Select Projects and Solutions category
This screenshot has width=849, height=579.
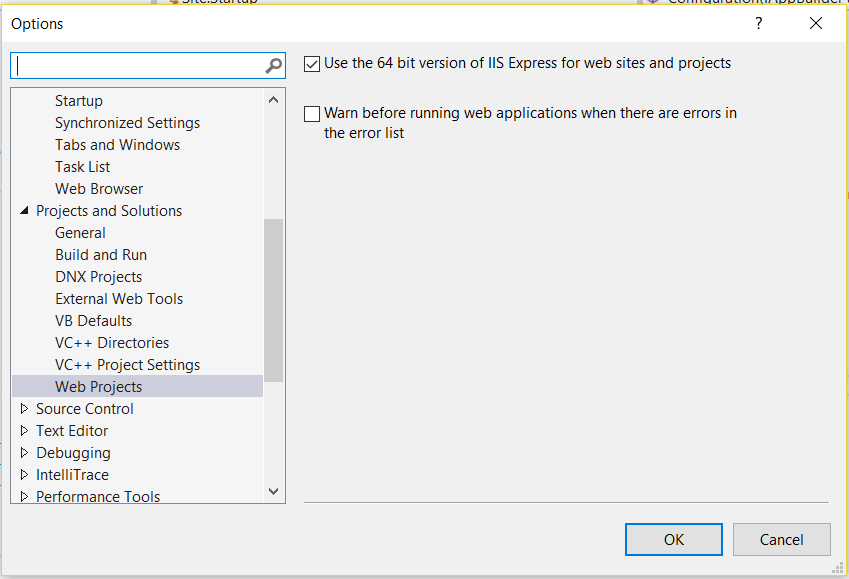[109, 211]
